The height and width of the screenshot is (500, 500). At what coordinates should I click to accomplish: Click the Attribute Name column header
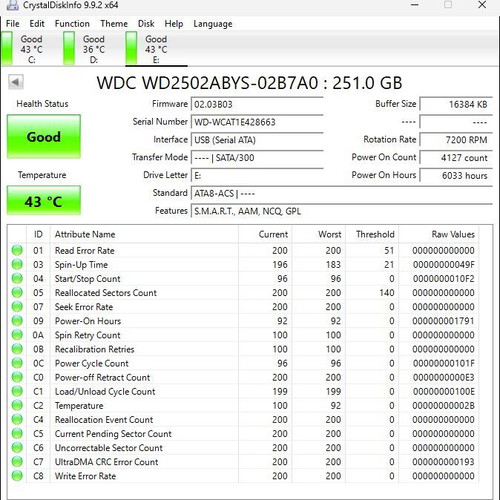click(x=144, y=234)
